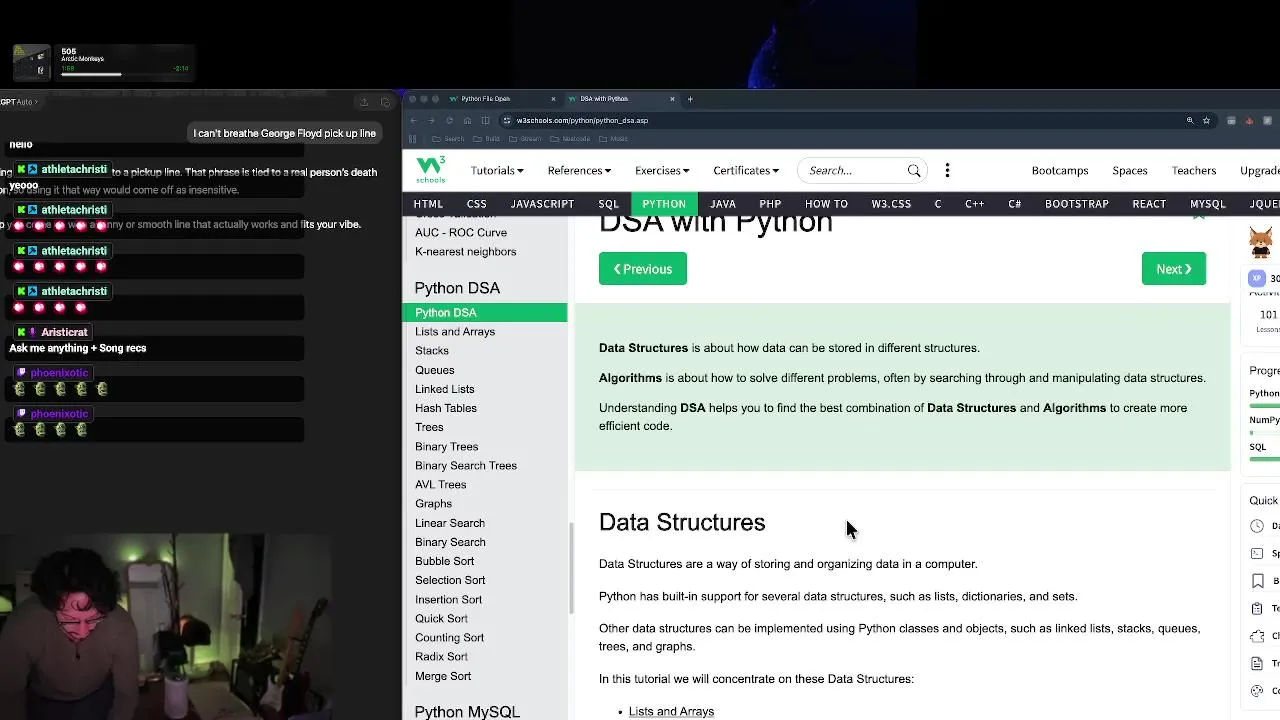This screenshot has height=720, width=1280.
Task: Click the fox avatar in right sidebar
Action: tap(1261, 243)
